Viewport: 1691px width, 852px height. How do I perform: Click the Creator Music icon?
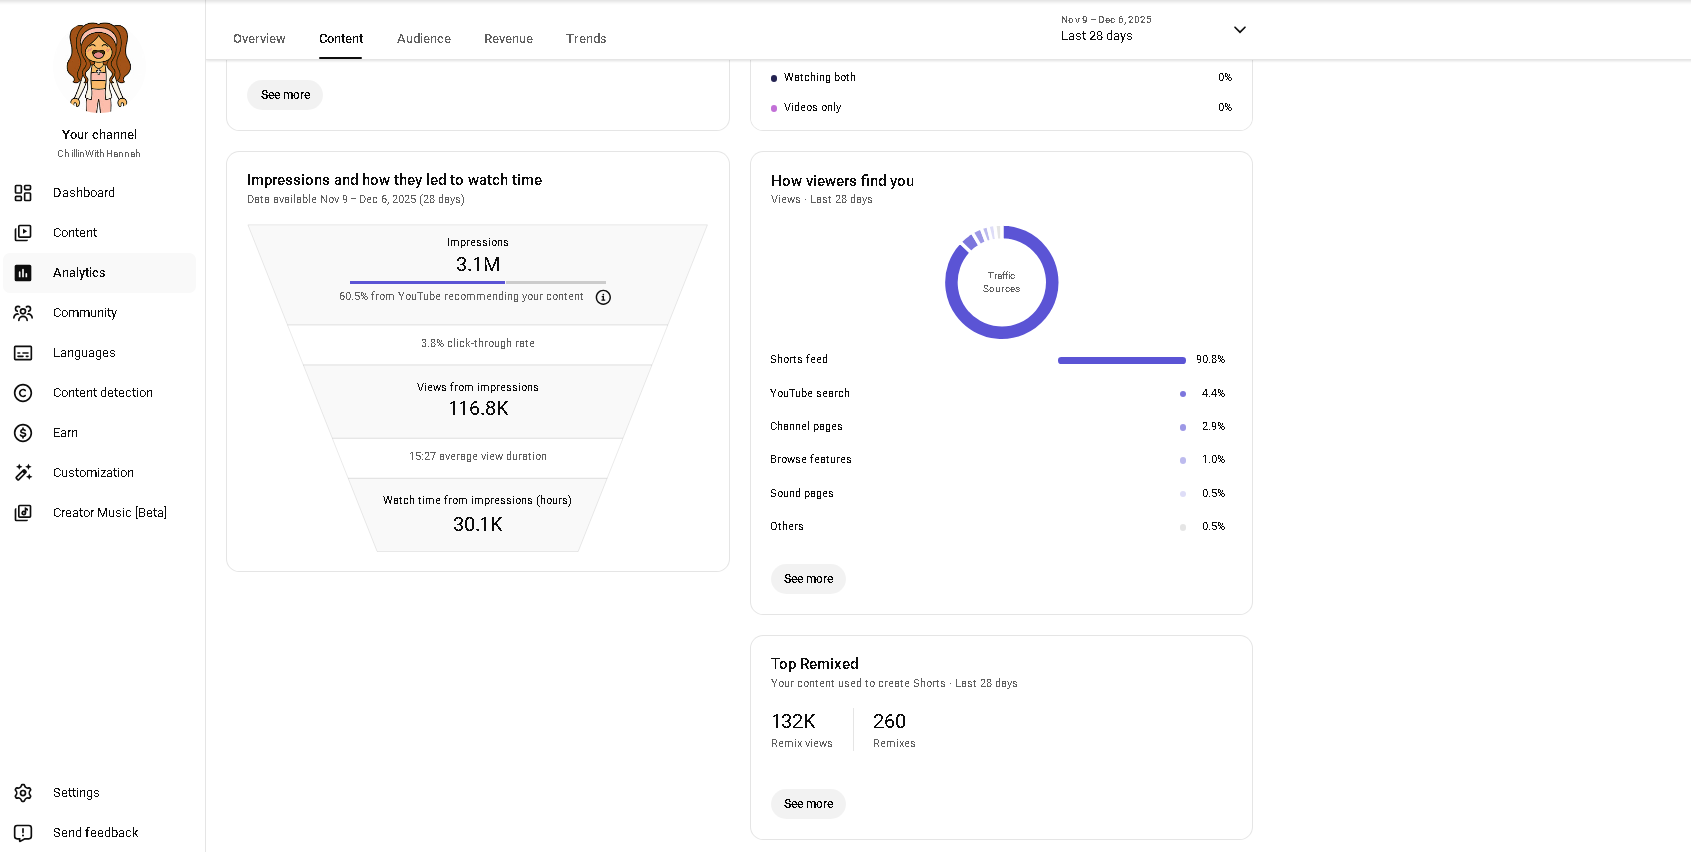click(x=23, y=513)
